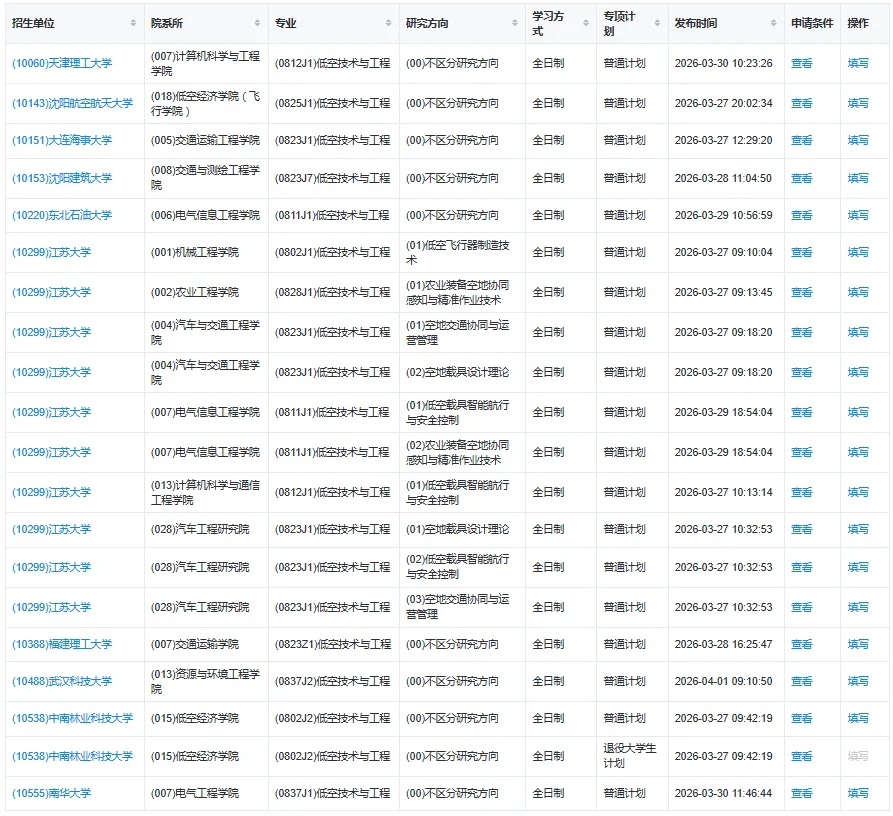Click 填写 for 天津理工大学 row
The height and width of the screenshot is (816, 893).
858,63
